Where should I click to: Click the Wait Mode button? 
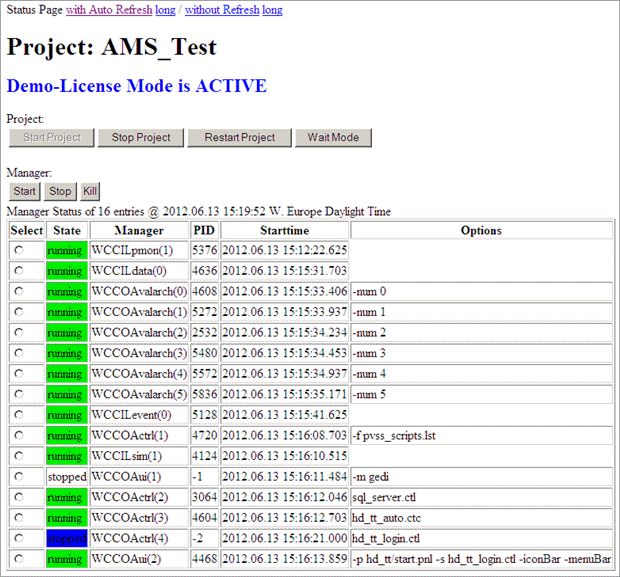(x=333, y=137)
